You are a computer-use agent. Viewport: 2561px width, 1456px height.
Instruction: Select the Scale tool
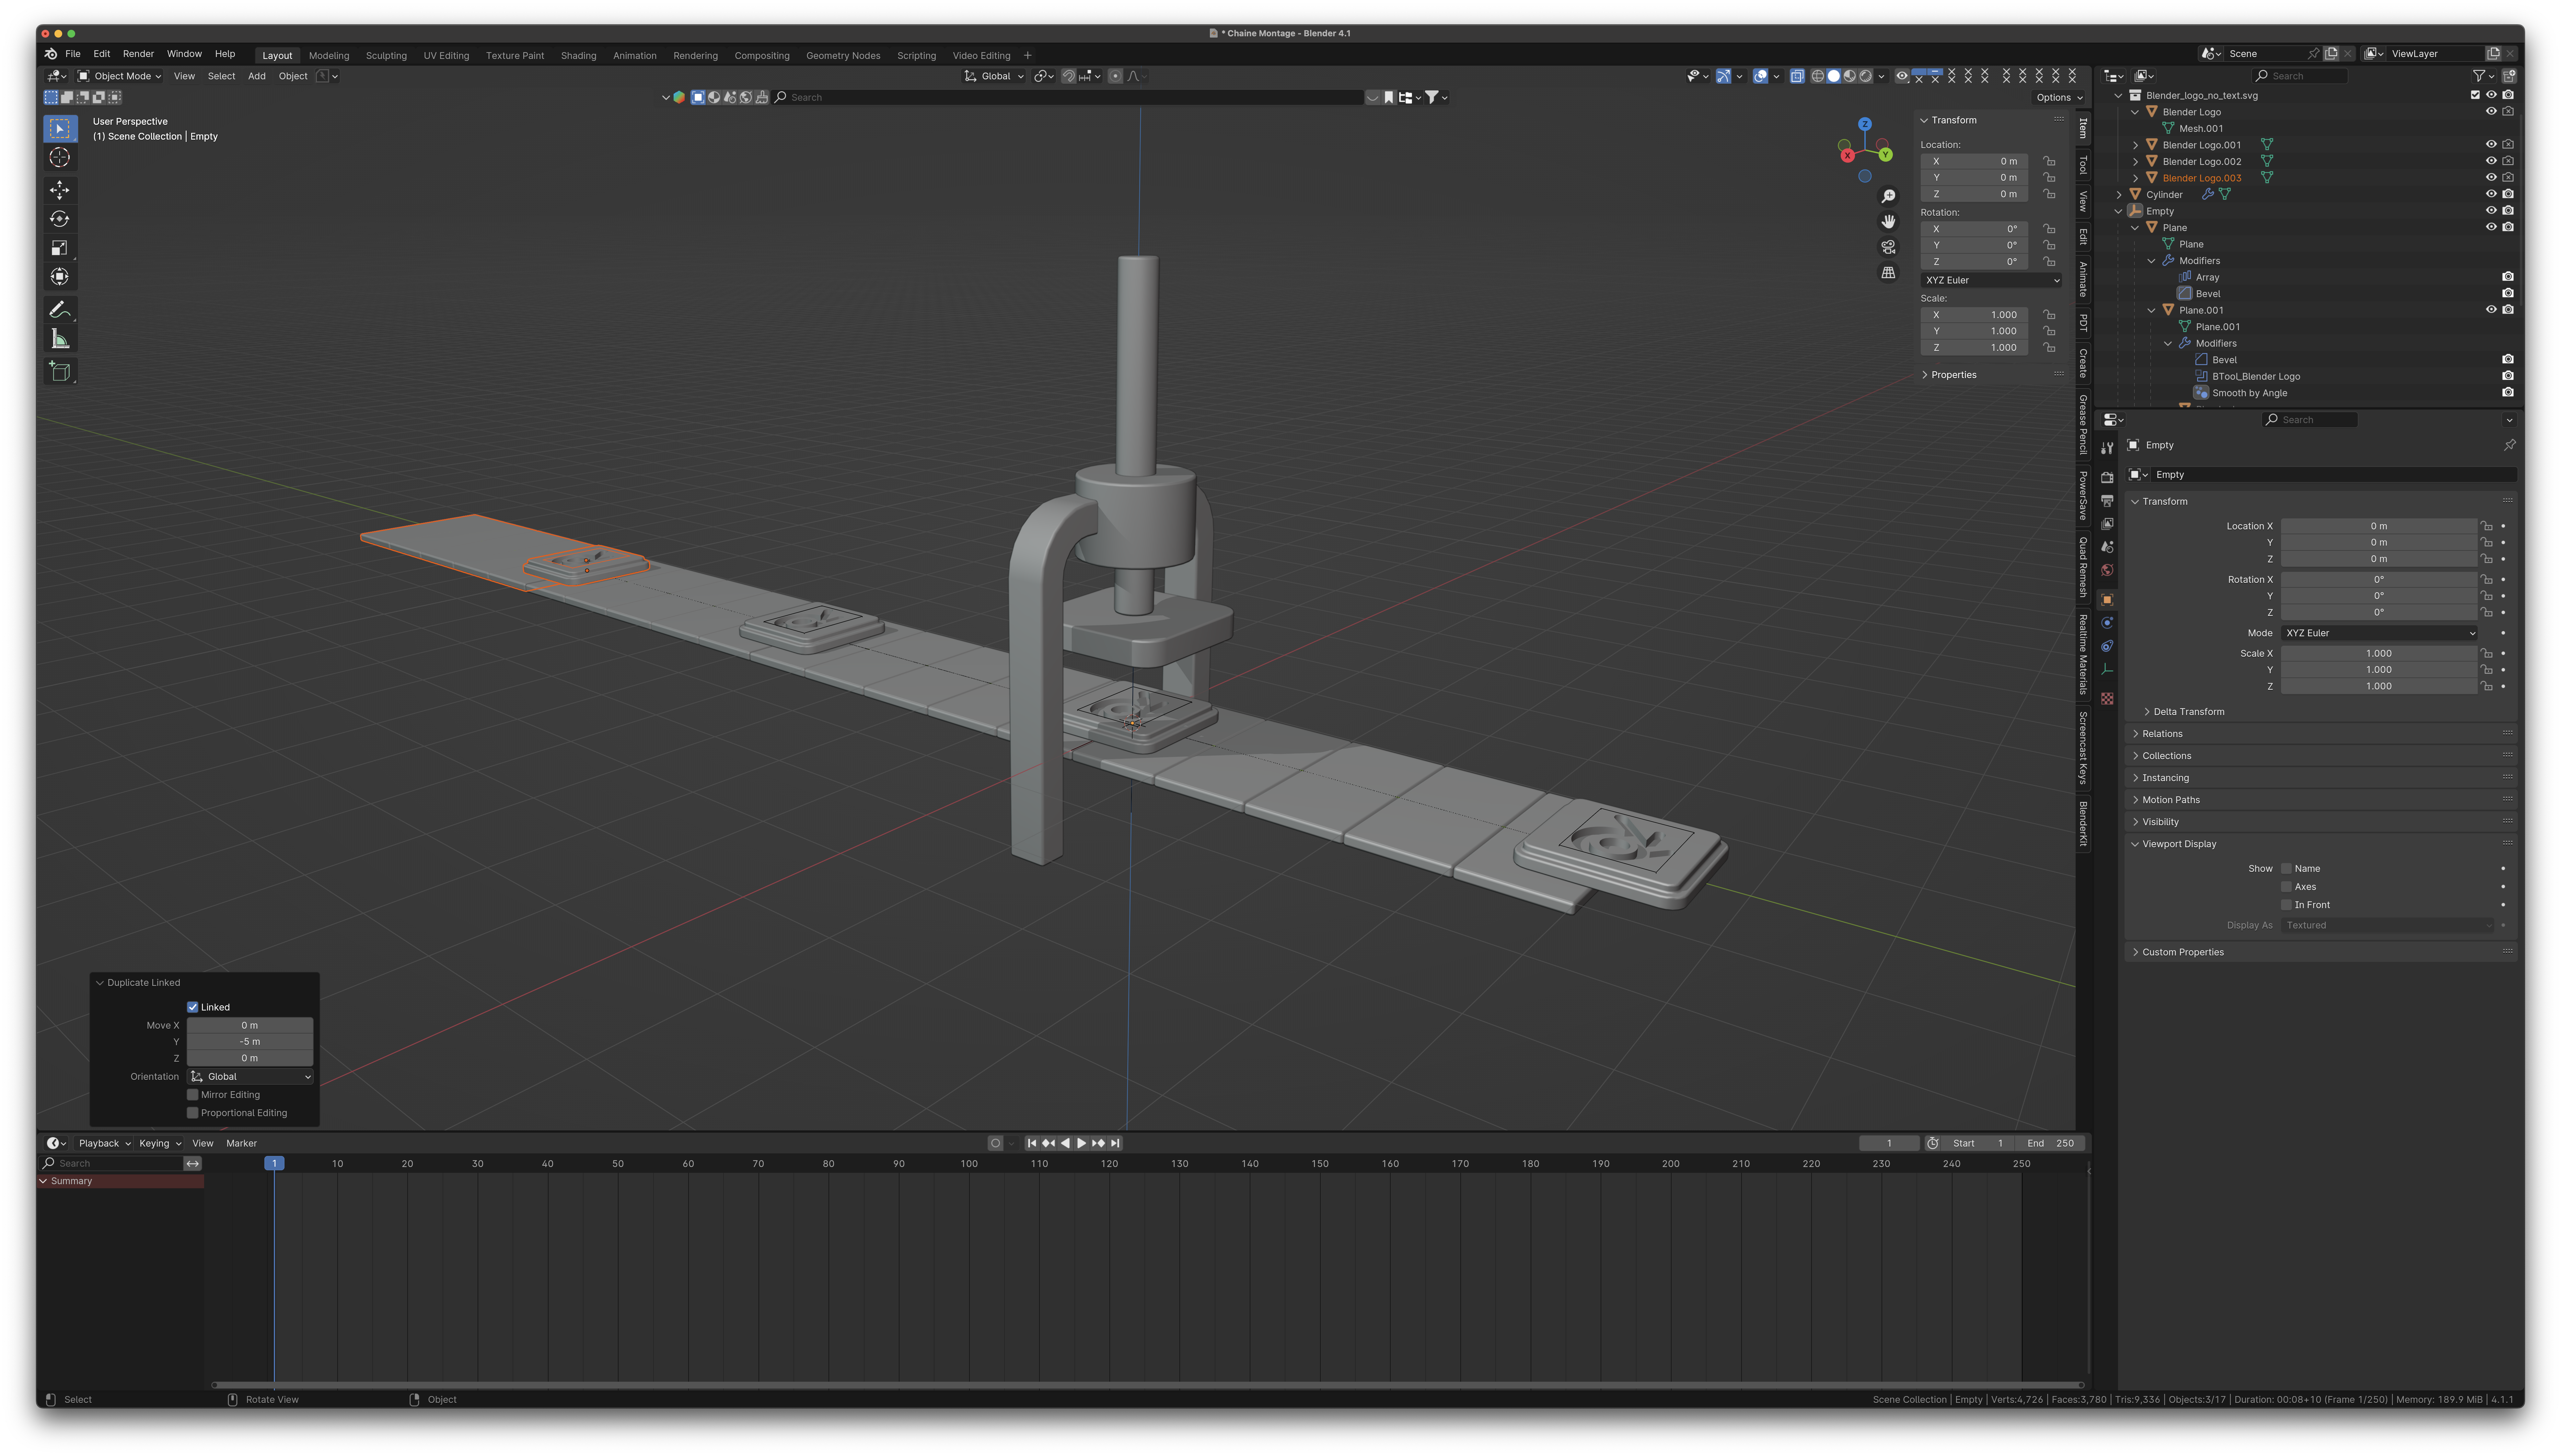pos(60,248)
